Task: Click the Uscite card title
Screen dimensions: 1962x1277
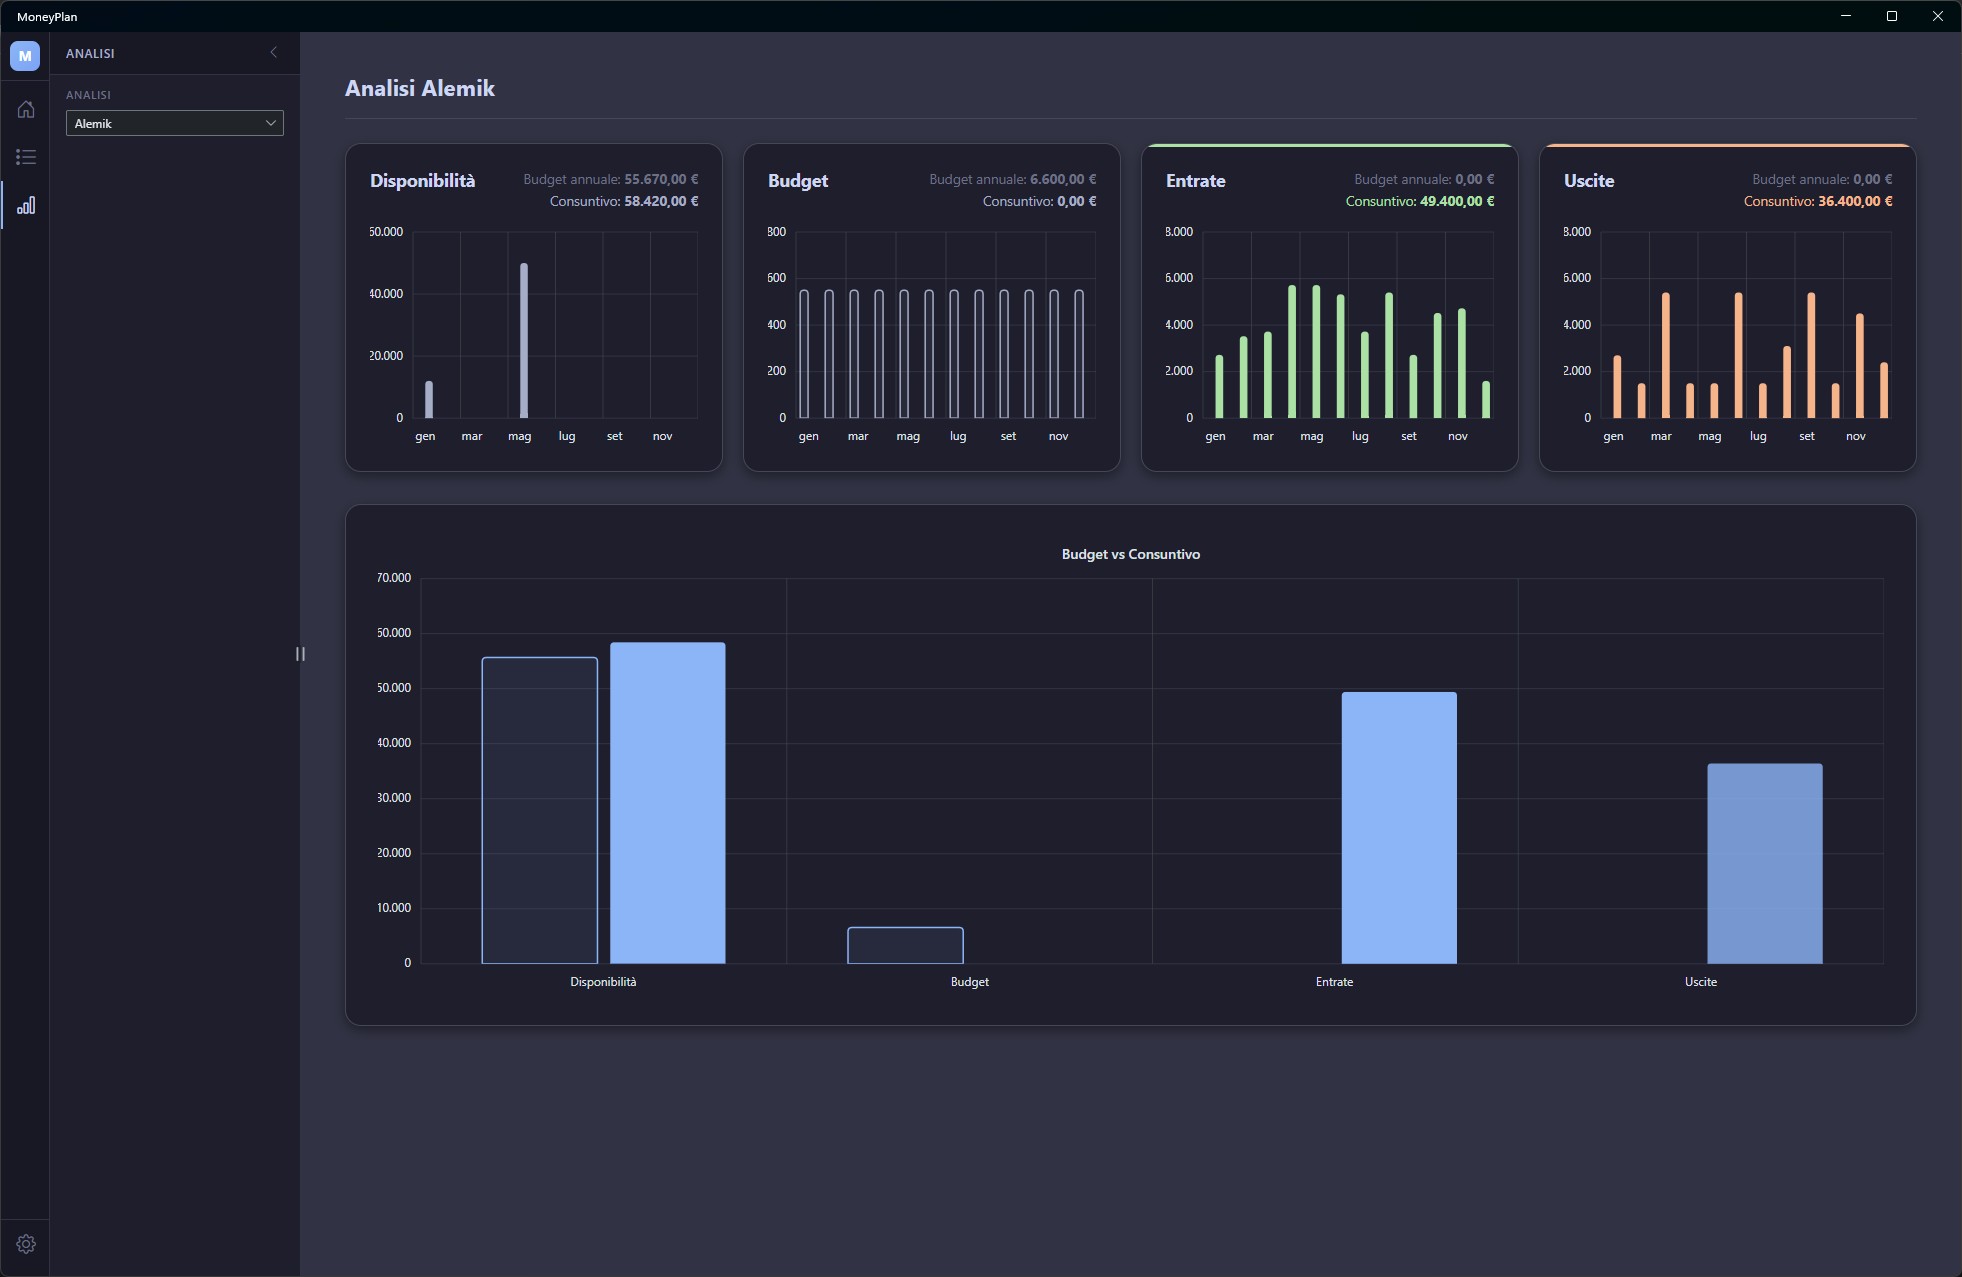Action: 1589,181
